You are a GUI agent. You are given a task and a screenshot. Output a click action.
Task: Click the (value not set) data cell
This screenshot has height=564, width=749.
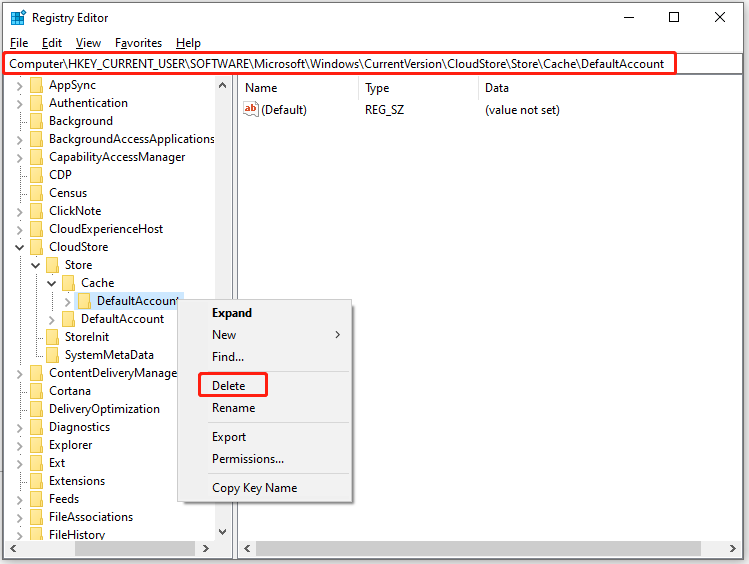click(x=522, y=110)
